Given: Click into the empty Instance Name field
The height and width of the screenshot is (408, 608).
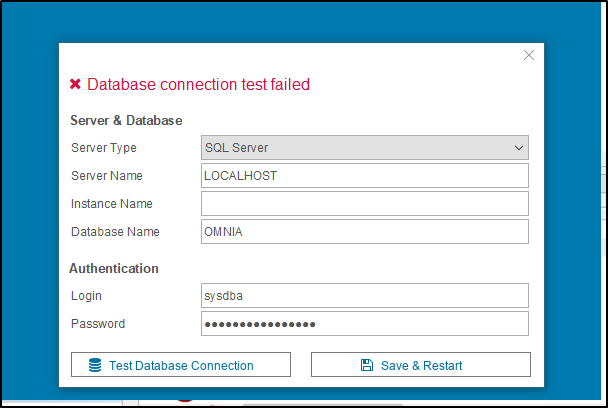Looking at the screenshot, I should pos(364,204).
